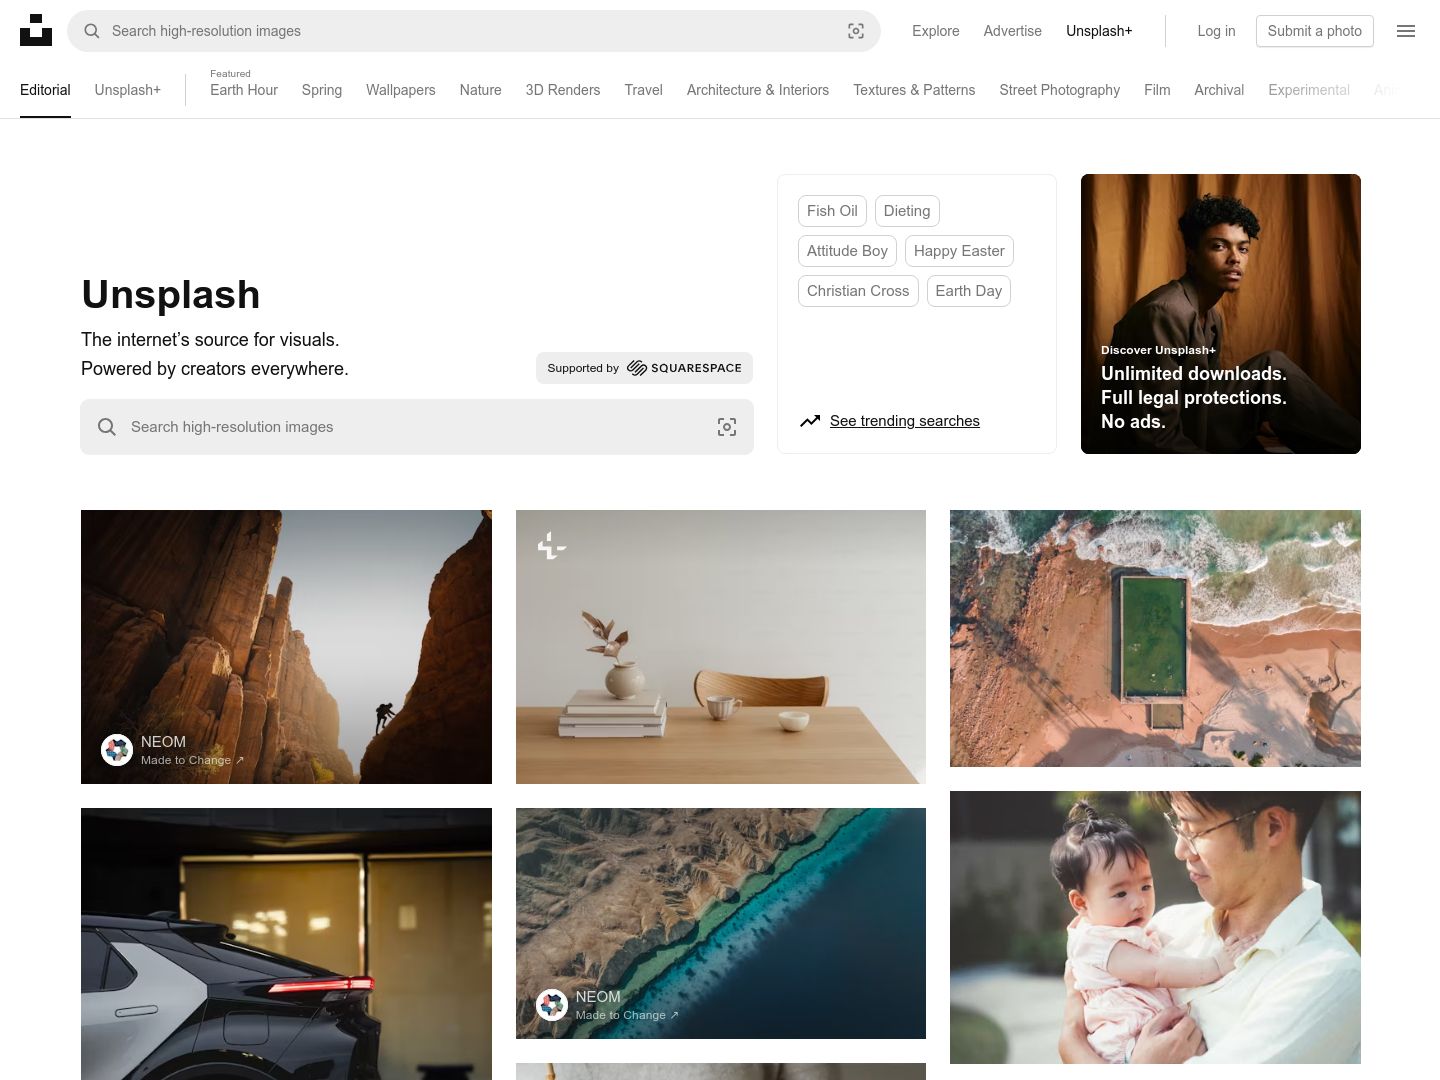Click the Squarespace logo
The width and height of the screenshot is (1440, 1080).
click(x=684, y=368)
